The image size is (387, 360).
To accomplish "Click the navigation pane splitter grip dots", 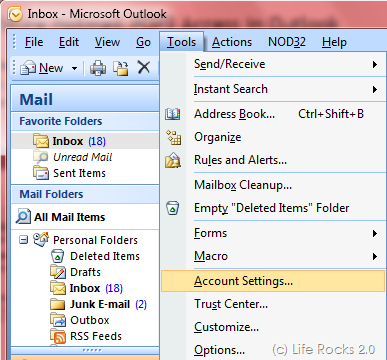I will 92,350.
